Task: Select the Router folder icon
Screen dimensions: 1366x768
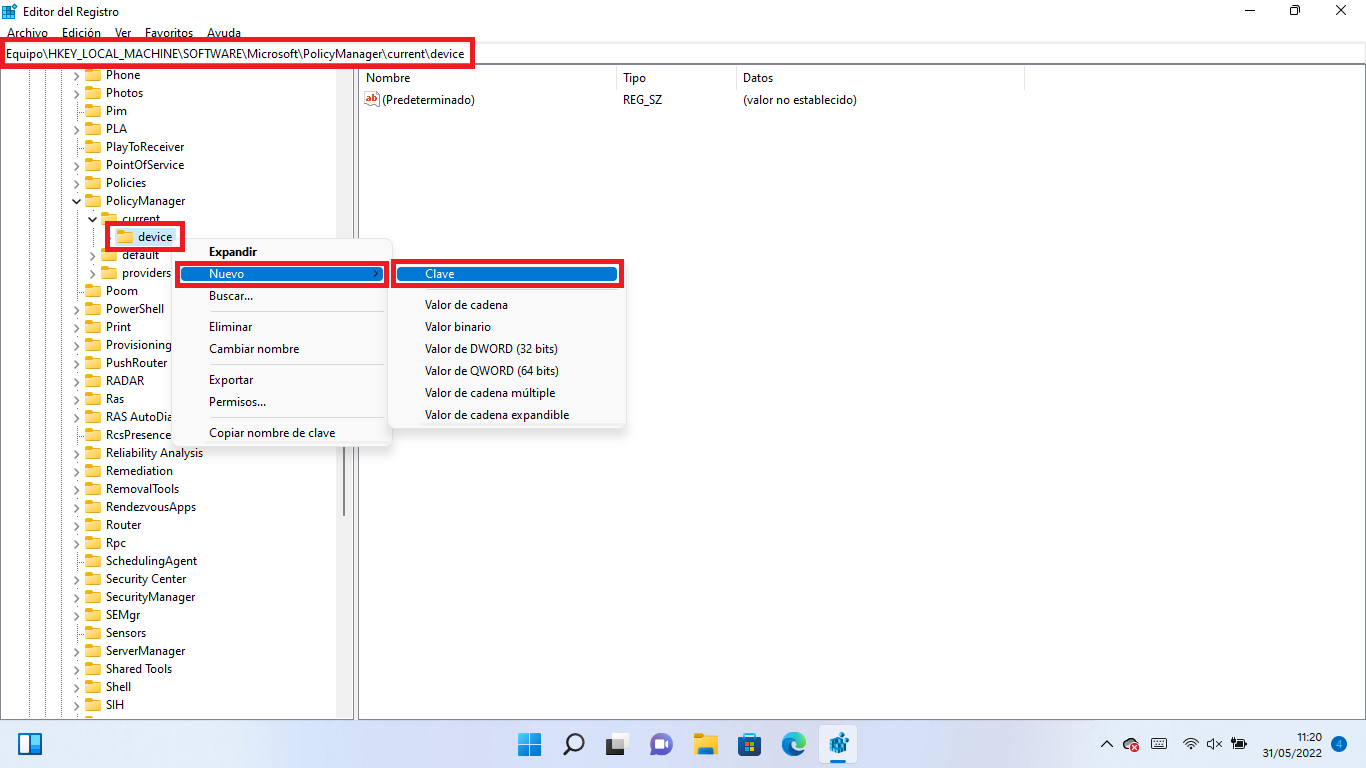Action: click(93, 525)
